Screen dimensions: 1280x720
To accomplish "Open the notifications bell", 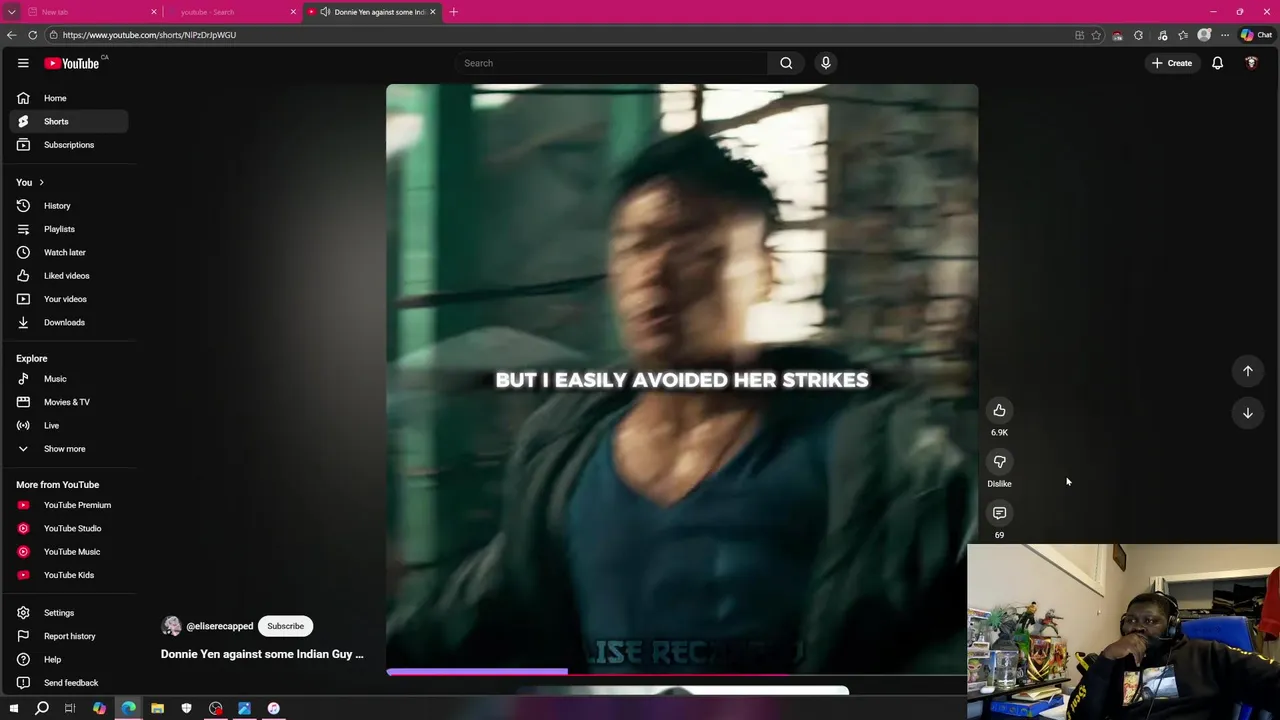I will [x=1217, y=63].
